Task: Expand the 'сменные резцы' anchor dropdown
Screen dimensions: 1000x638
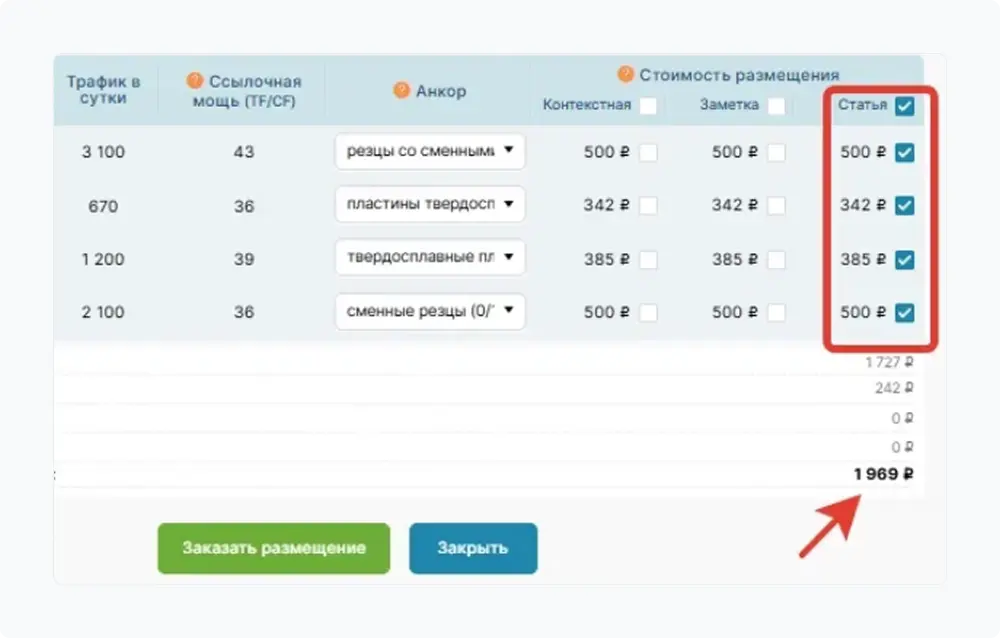Action: (x=430, y=311)
